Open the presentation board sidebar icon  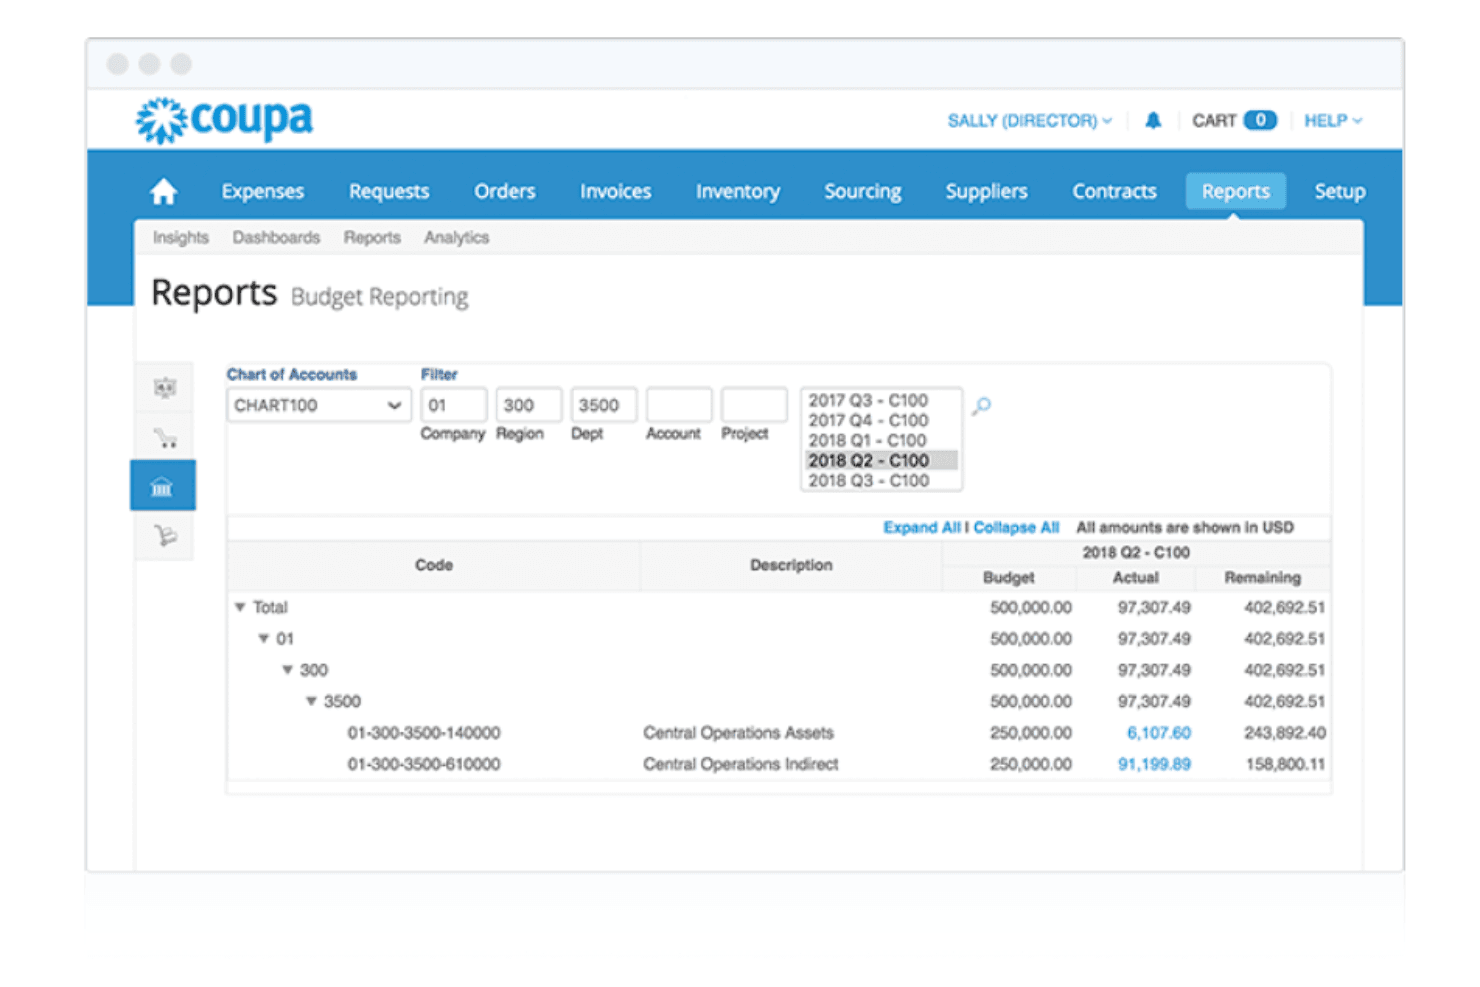pos(165,388)
